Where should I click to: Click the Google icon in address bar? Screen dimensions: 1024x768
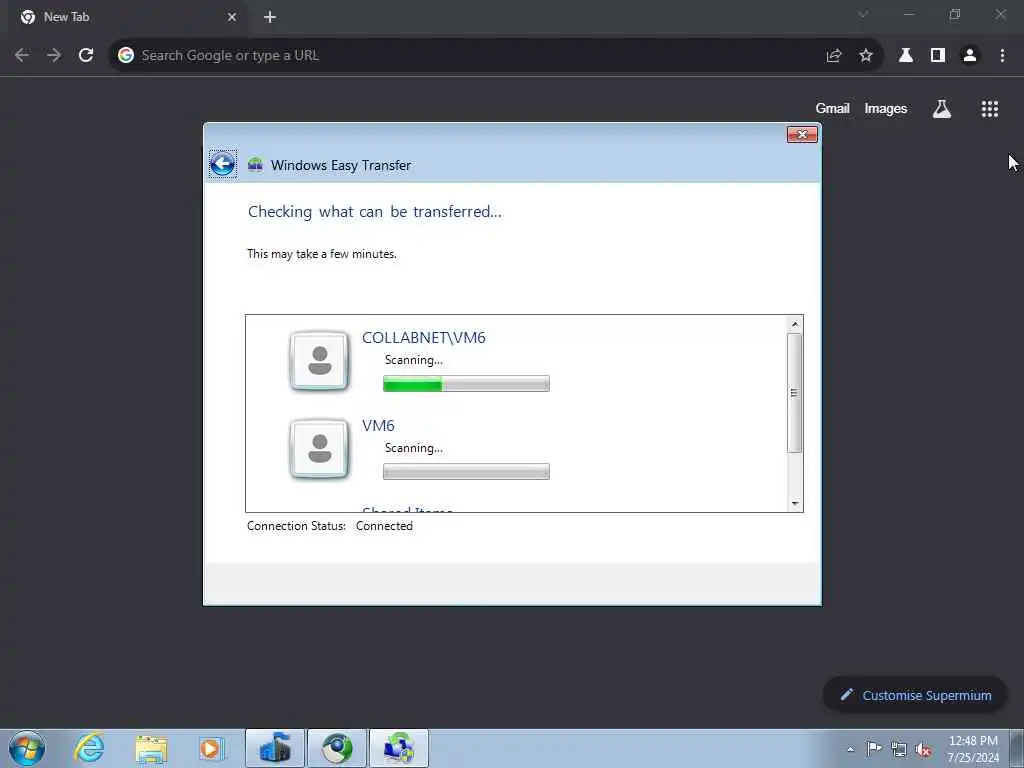[126, 56]
